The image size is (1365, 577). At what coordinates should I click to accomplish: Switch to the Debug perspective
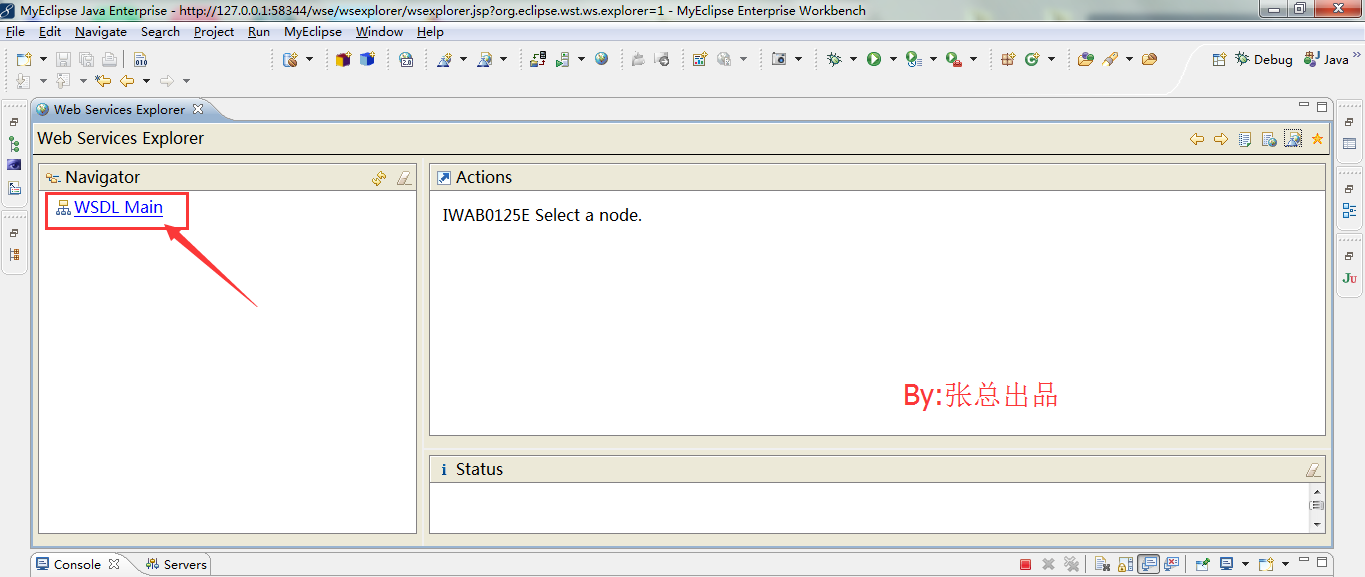point(1264,60)
